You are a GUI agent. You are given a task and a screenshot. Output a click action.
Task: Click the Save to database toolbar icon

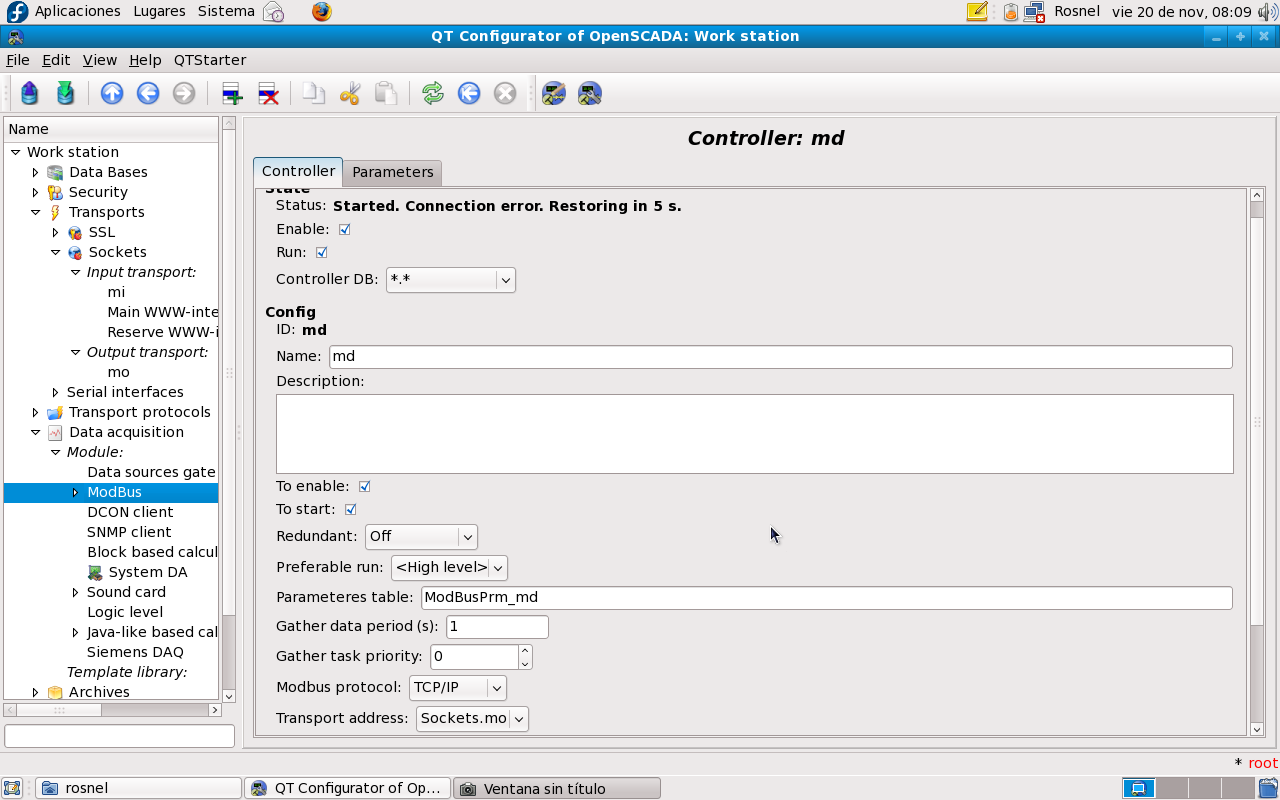tap(66, 94)
